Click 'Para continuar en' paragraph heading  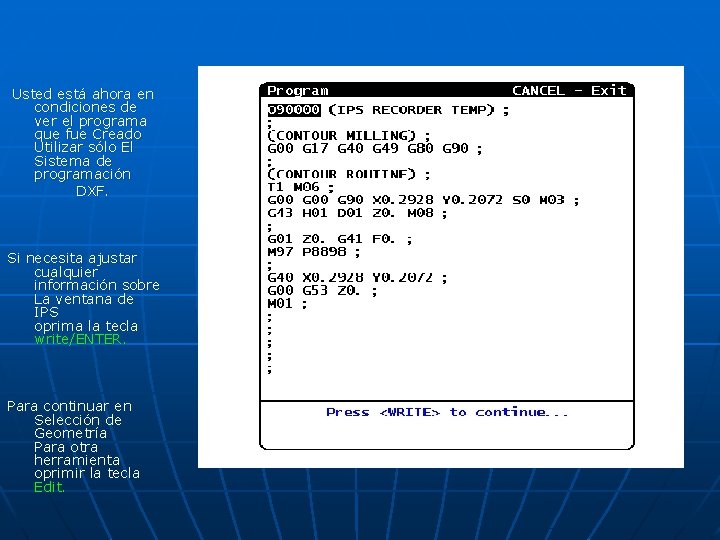pos(69,406)
